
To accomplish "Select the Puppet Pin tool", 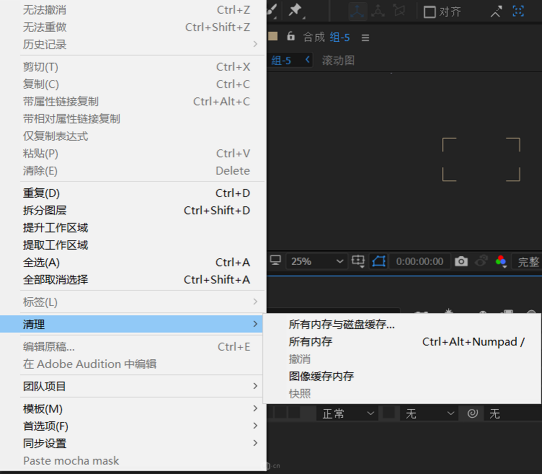I will (296, 10).
